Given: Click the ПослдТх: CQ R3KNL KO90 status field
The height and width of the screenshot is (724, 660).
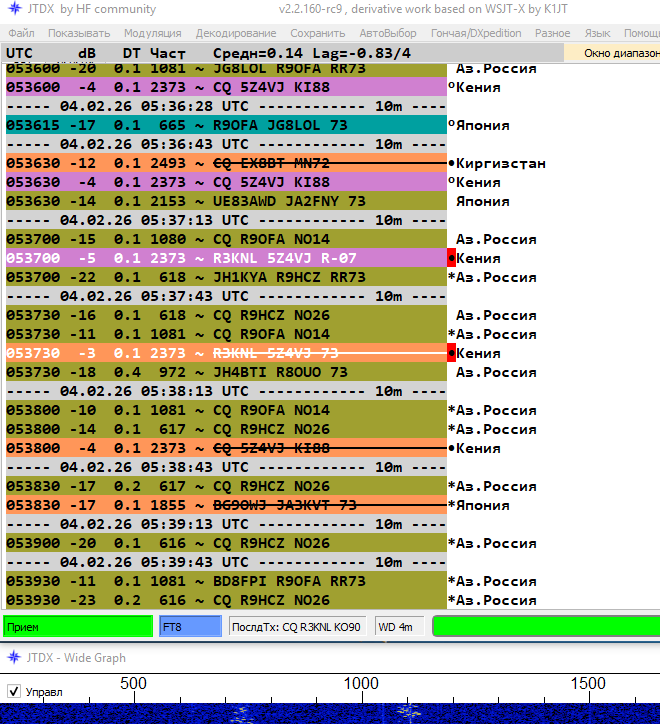Looking at the screenshot, I should [297, 627].
